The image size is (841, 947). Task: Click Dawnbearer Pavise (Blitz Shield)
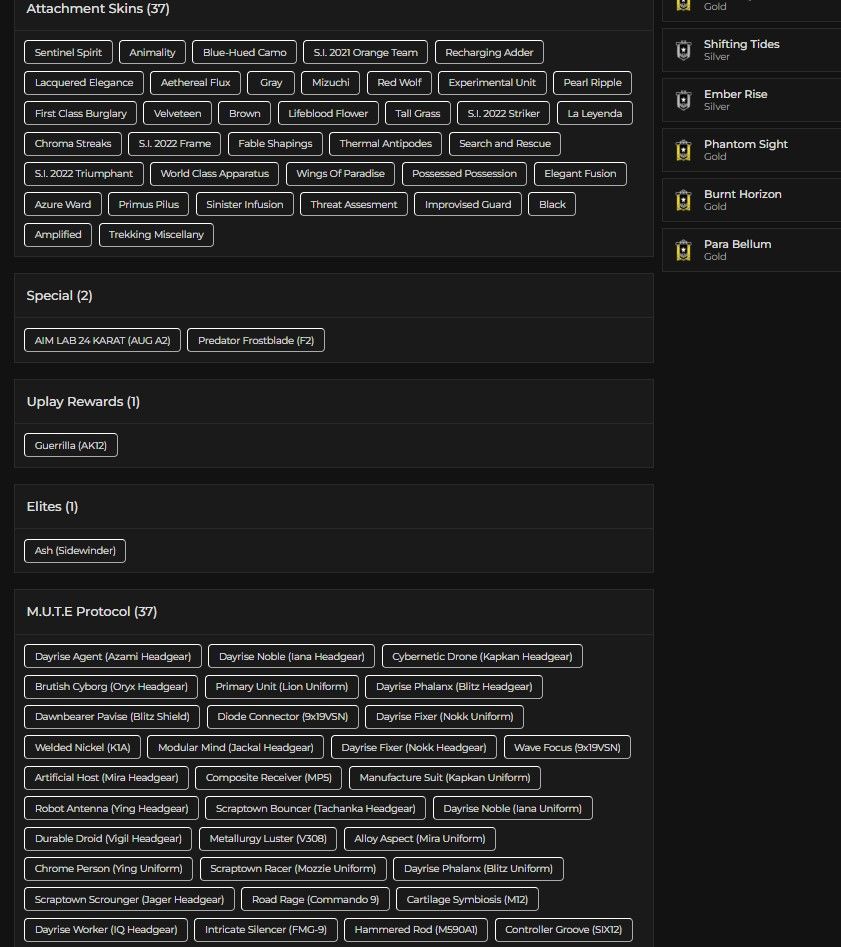click(112, 717)
